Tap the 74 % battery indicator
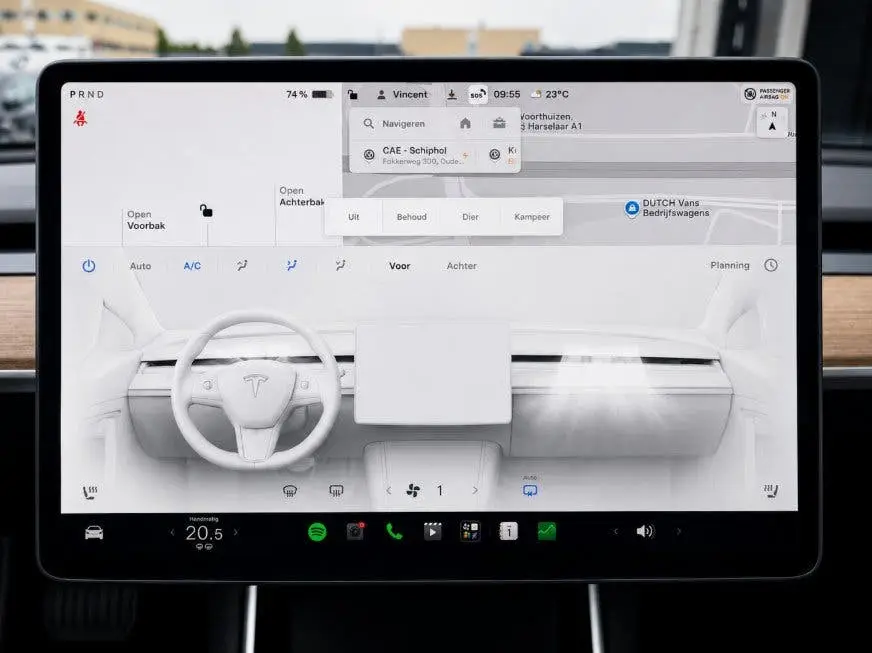Viewport: 872px width, 653px height. pyautogui.click(x=309, y=95)
